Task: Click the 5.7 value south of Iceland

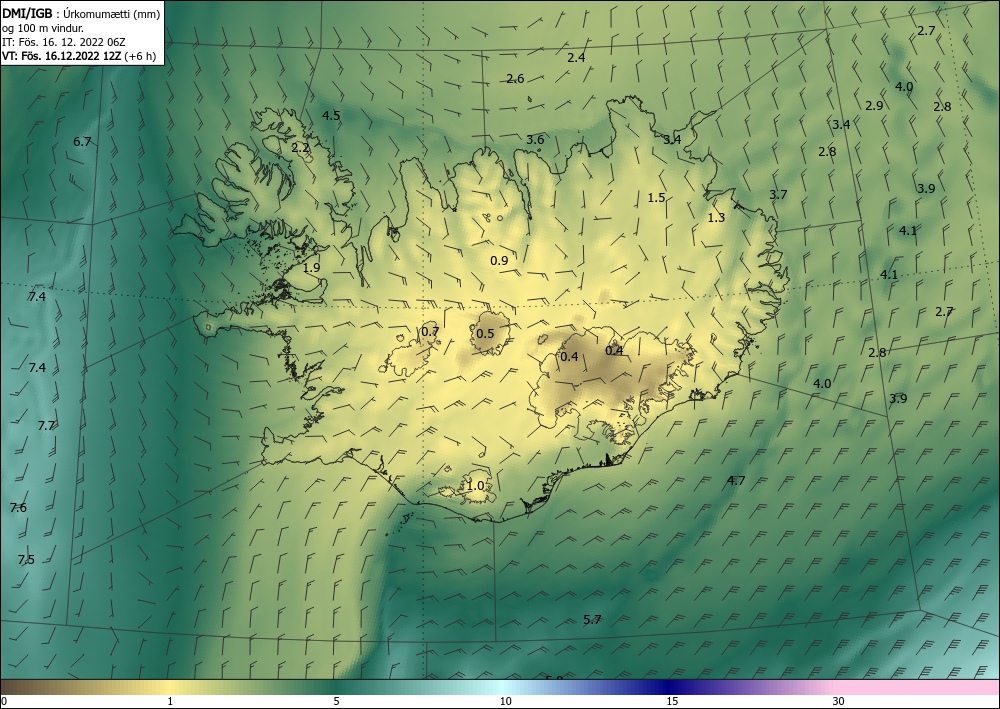Action: pyautogui.click(x=592, y=619)
